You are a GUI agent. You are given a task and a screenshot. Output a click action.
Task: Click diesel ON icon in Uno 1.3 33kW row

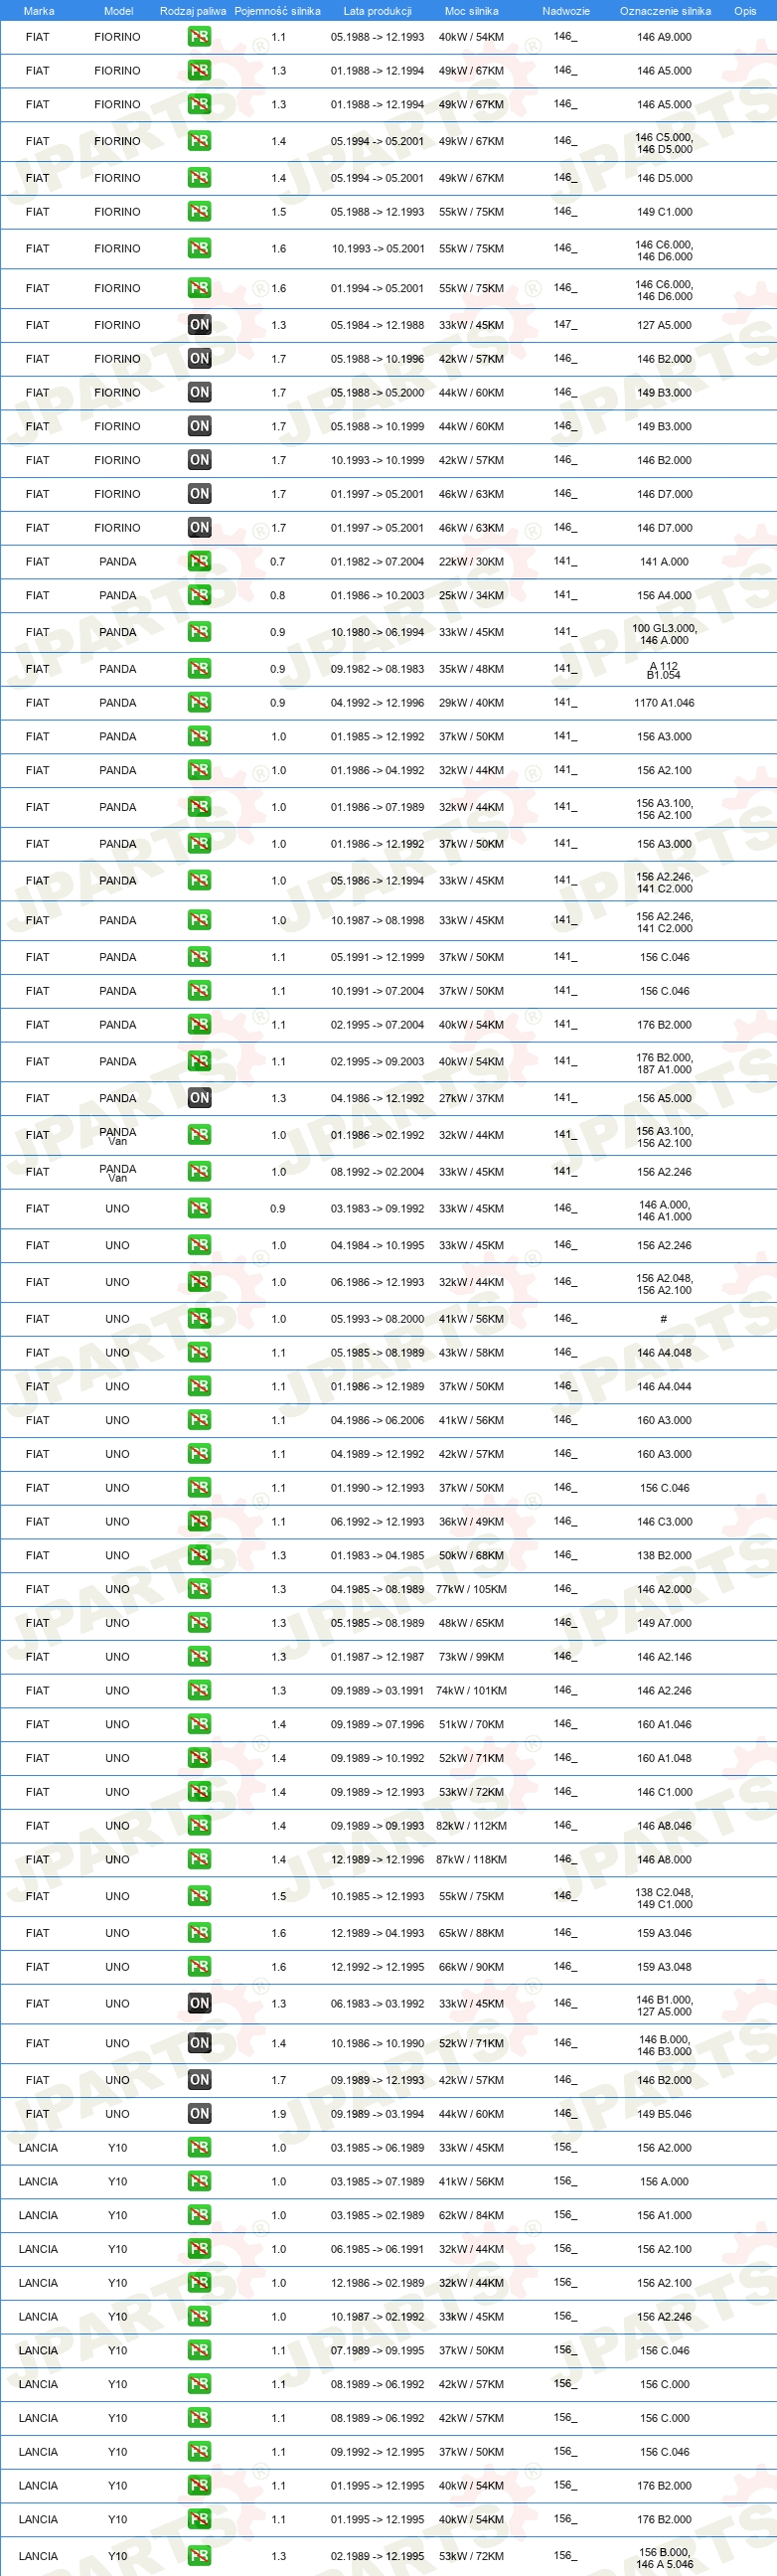tap(199, 2004)
